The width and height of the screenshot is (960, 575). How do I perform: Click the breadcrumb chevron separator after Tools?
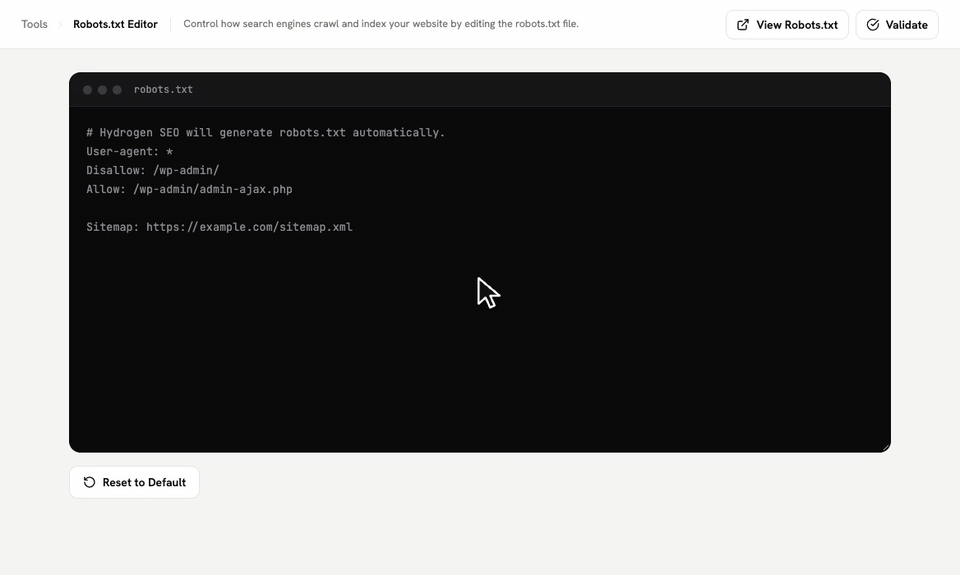60,24
